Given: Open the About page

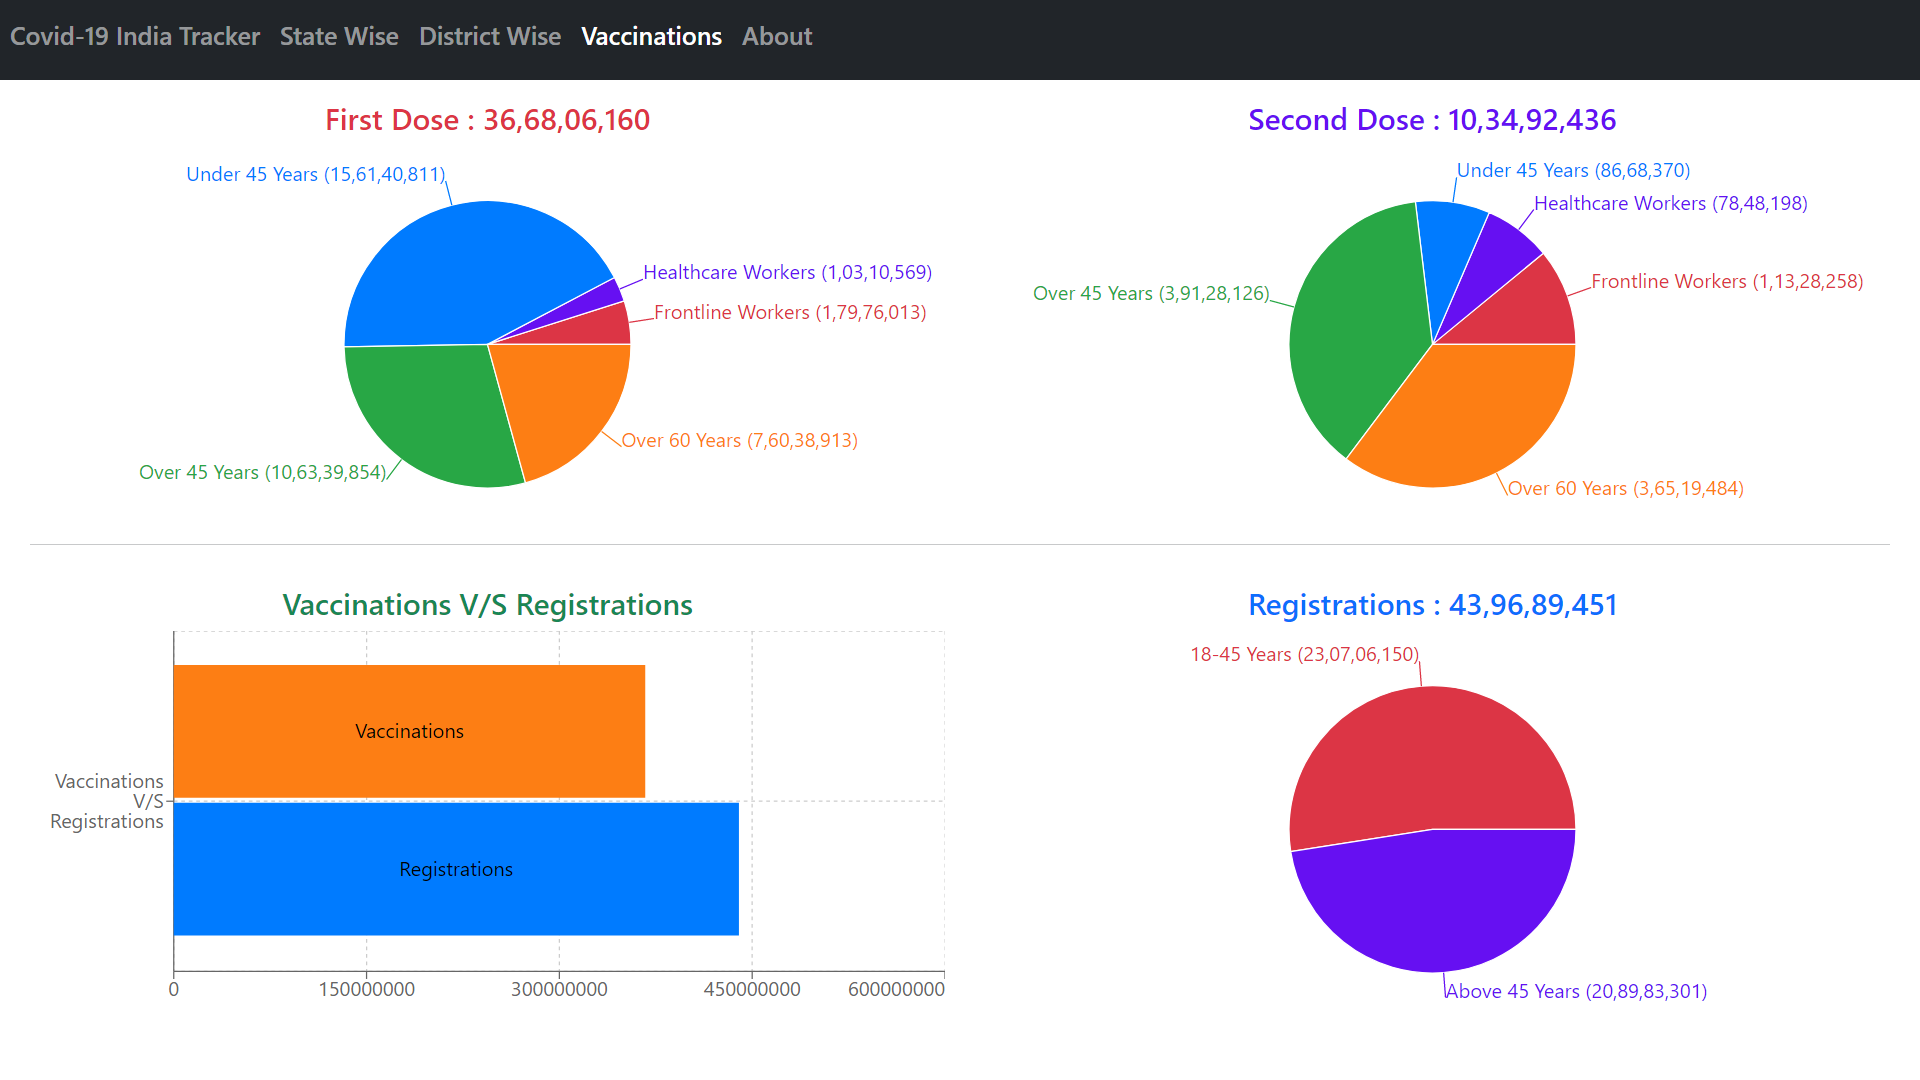Looking at the screenshot, I should coord(777,36).
